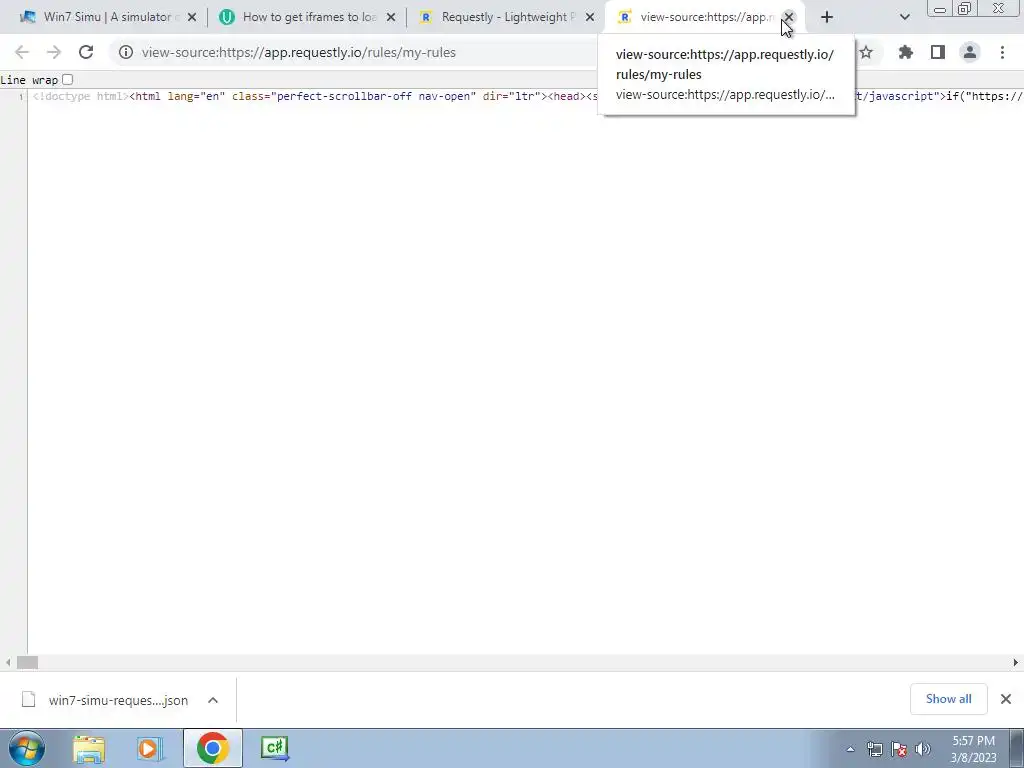The width and height of the screenshot is (1024, 768).
Task: Click the scrollbar right arrow
Action: (1016, 663)
